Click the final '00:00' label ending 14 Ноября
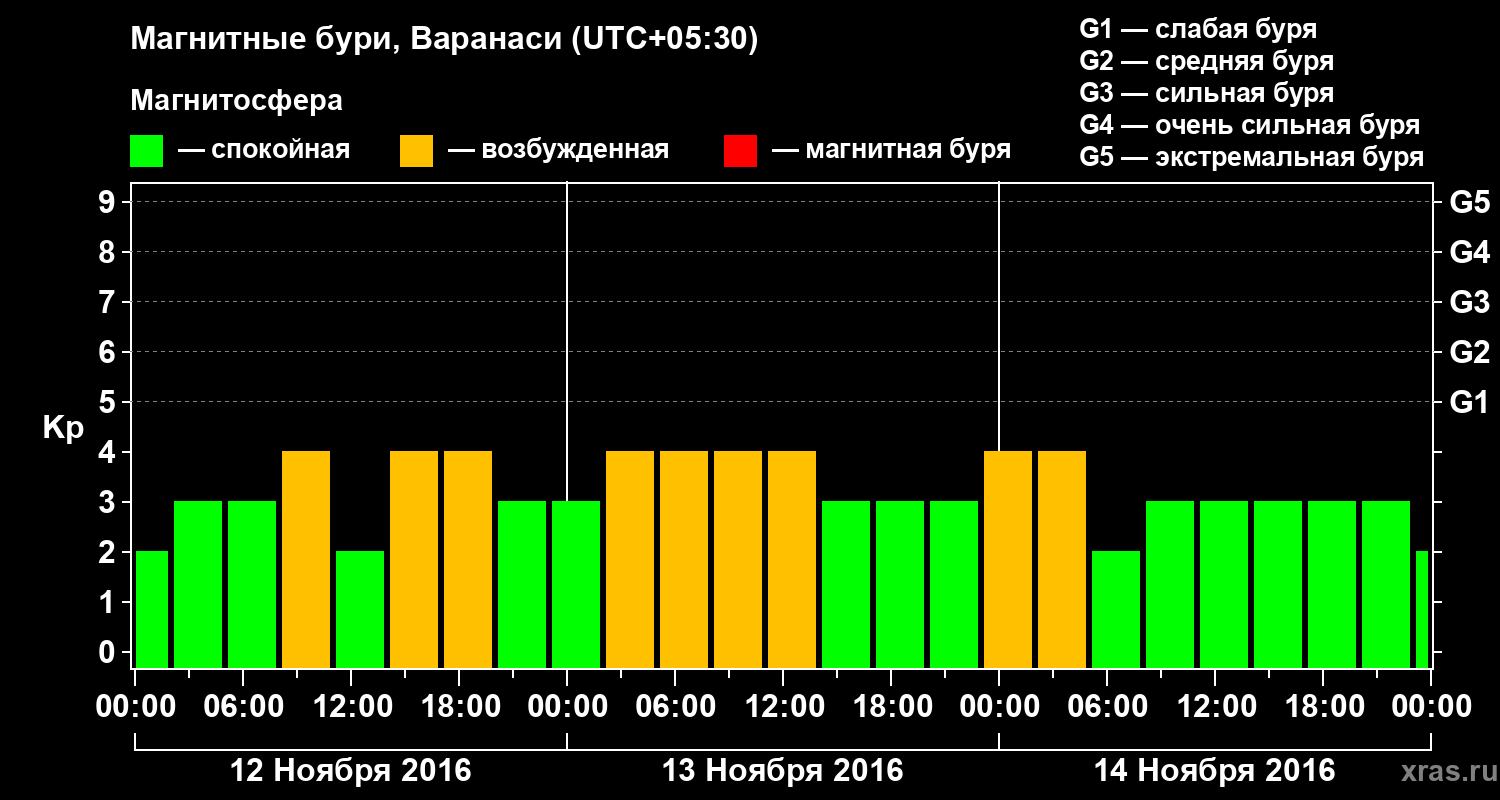Screen dimensions: 1500x800 pyautogui.click(x=1431, y=706)
